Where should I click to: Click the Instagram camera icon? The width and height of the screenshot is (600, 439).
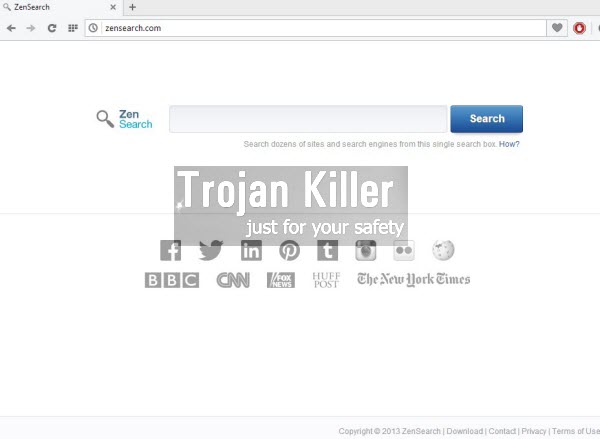coord(366,251)
